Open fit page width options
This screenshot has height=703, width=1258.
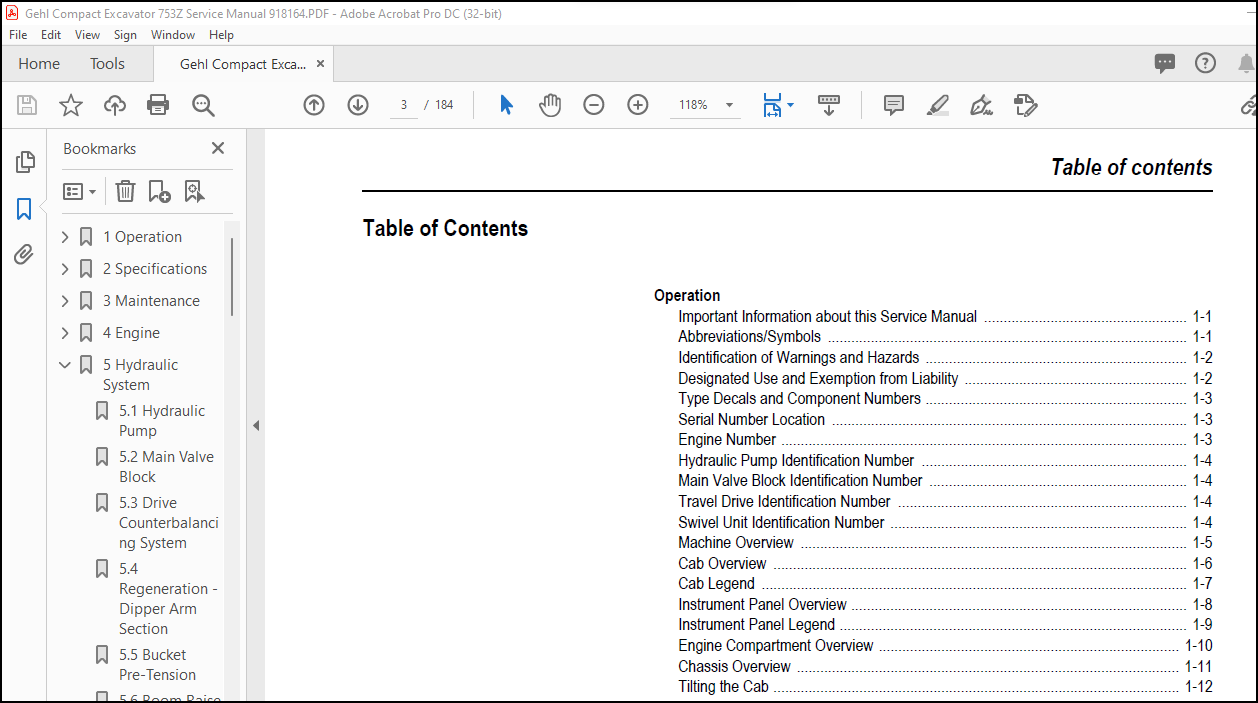778,105
